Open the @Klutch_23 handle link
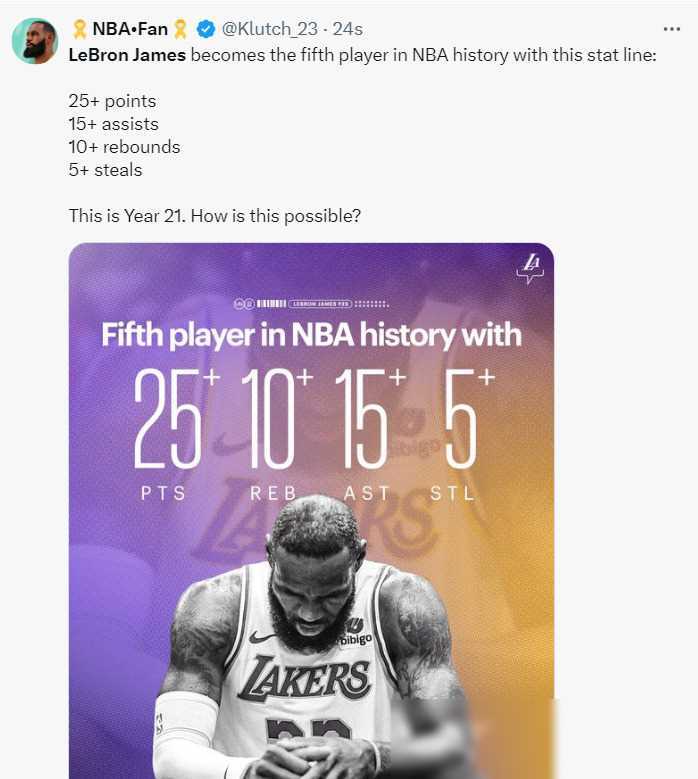The width and height of the screenshot is (698, 779). [269, 29]
